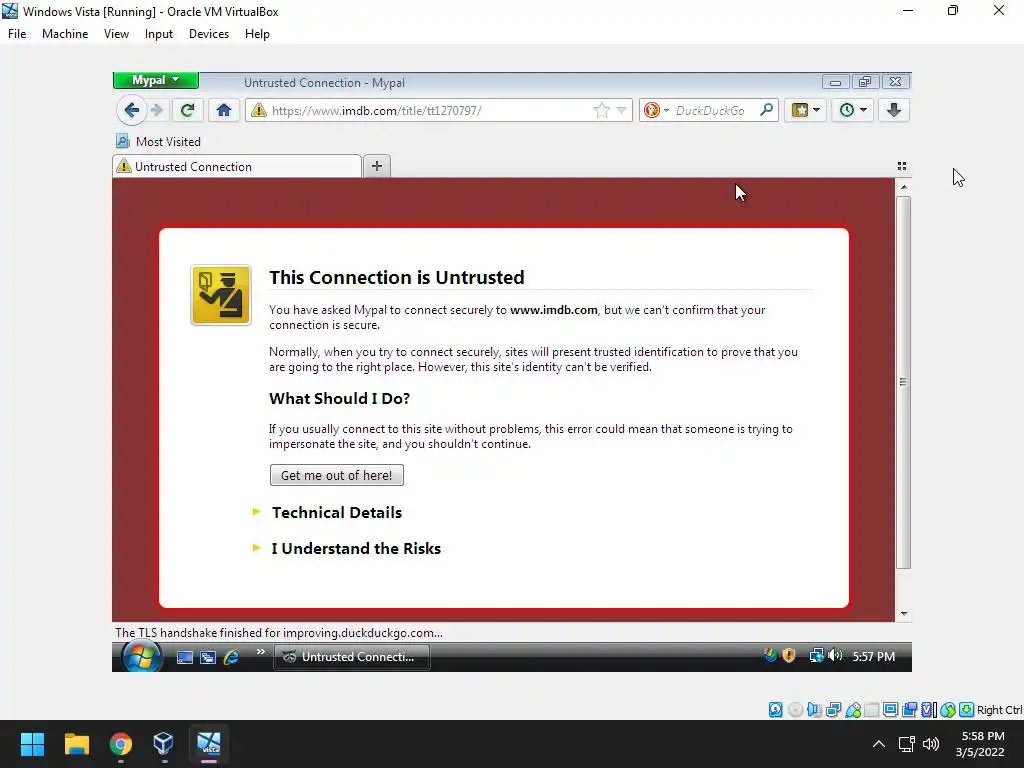Go back with the browser back arrow
This screenshot has width=1024, height=768.
pyautogui.click(x=132, y=110)
